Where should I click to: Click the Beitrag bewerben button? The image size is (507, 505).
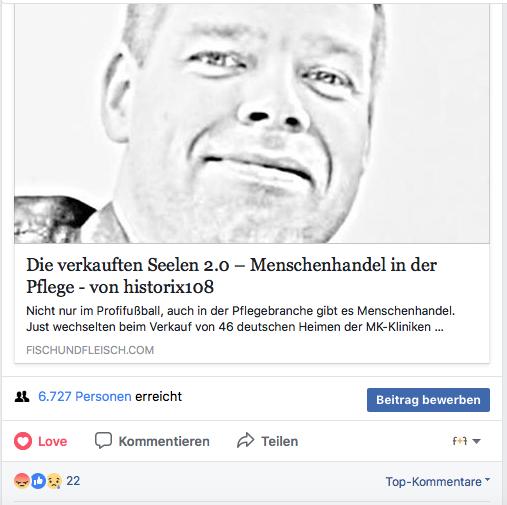click(428, 400)
